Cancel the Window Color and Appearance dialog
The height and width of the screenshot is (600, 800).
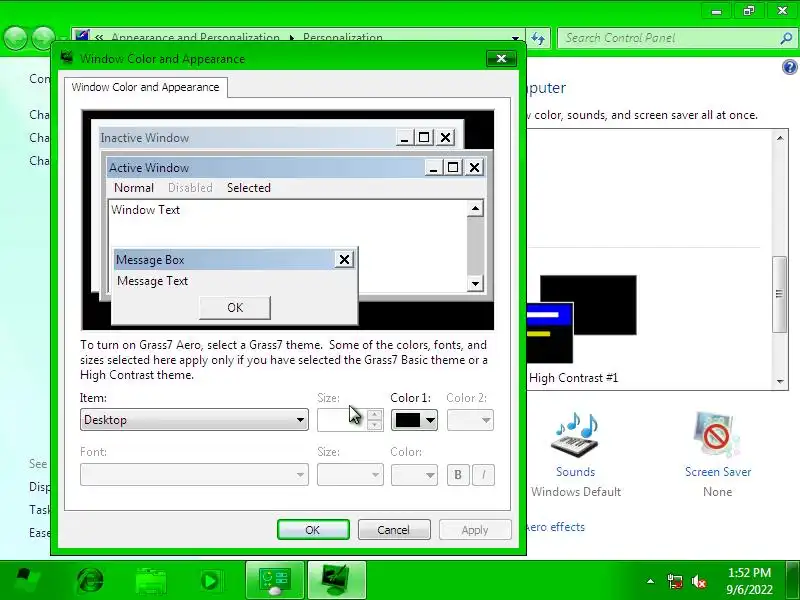(x=394, y=530)
